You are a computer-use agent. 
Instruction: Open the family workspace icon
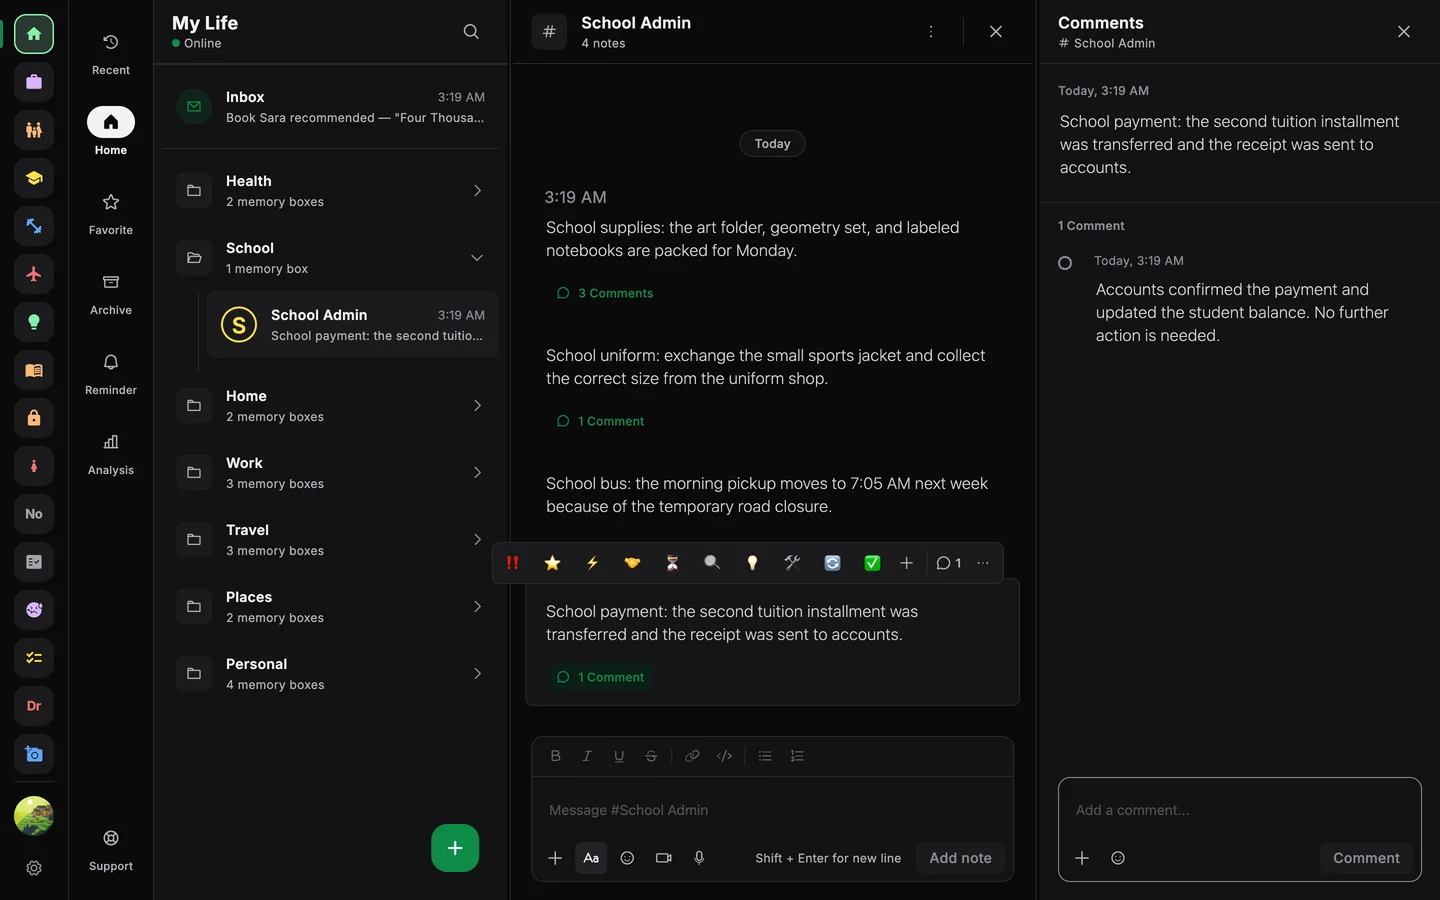click(x=34, y=130)
